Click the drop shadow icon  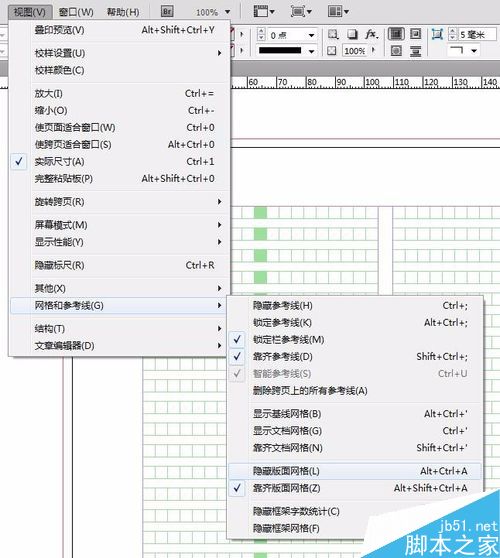352,34
